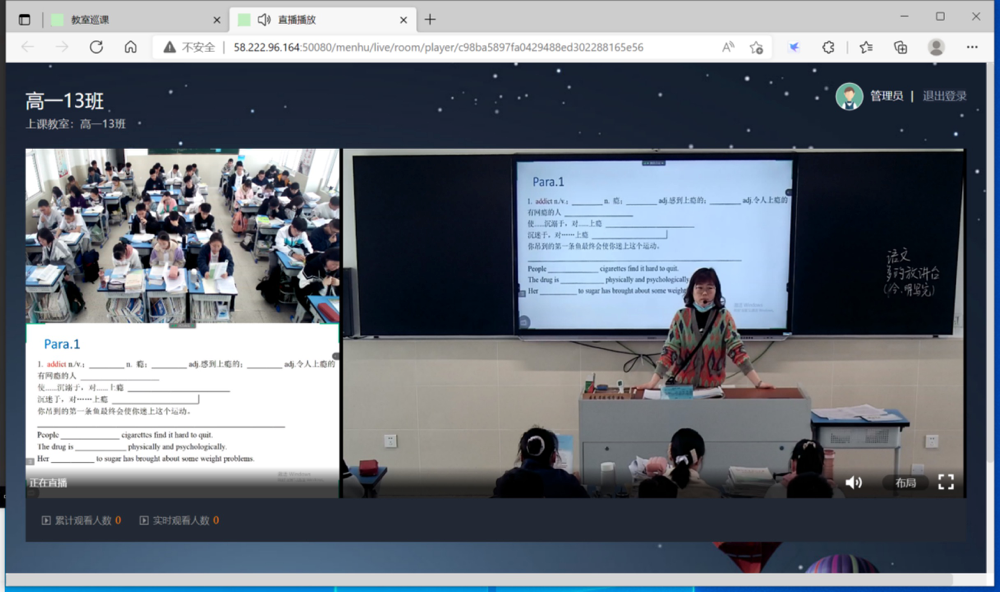Select the 直播播放 browser tab
This screenshot has height=592, width=1000.
[x=320, y=19]
